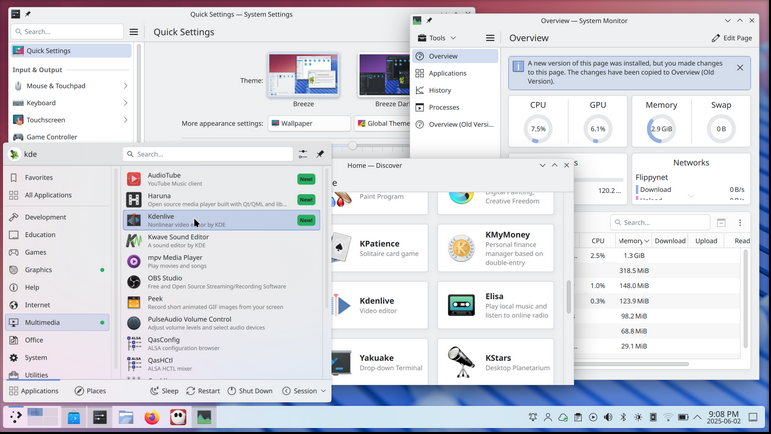The image size is (771, 434).
Task: Launch AudioTube from the Multimedia list
Action: pyautogui.click(x=221, y=179)
